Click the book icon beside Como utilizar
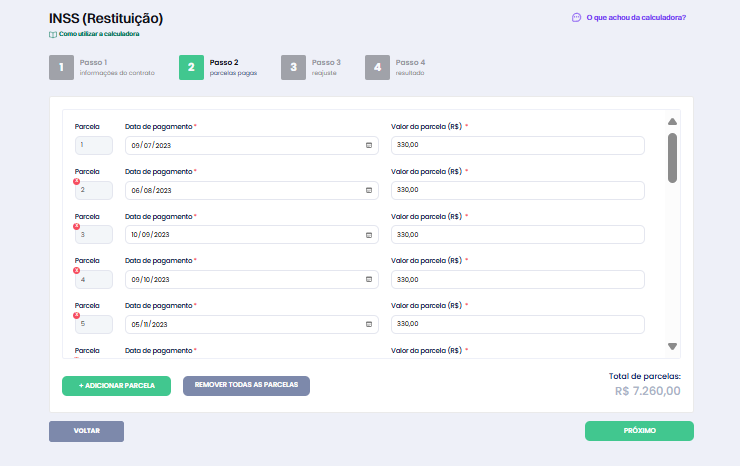 point(53,34)
